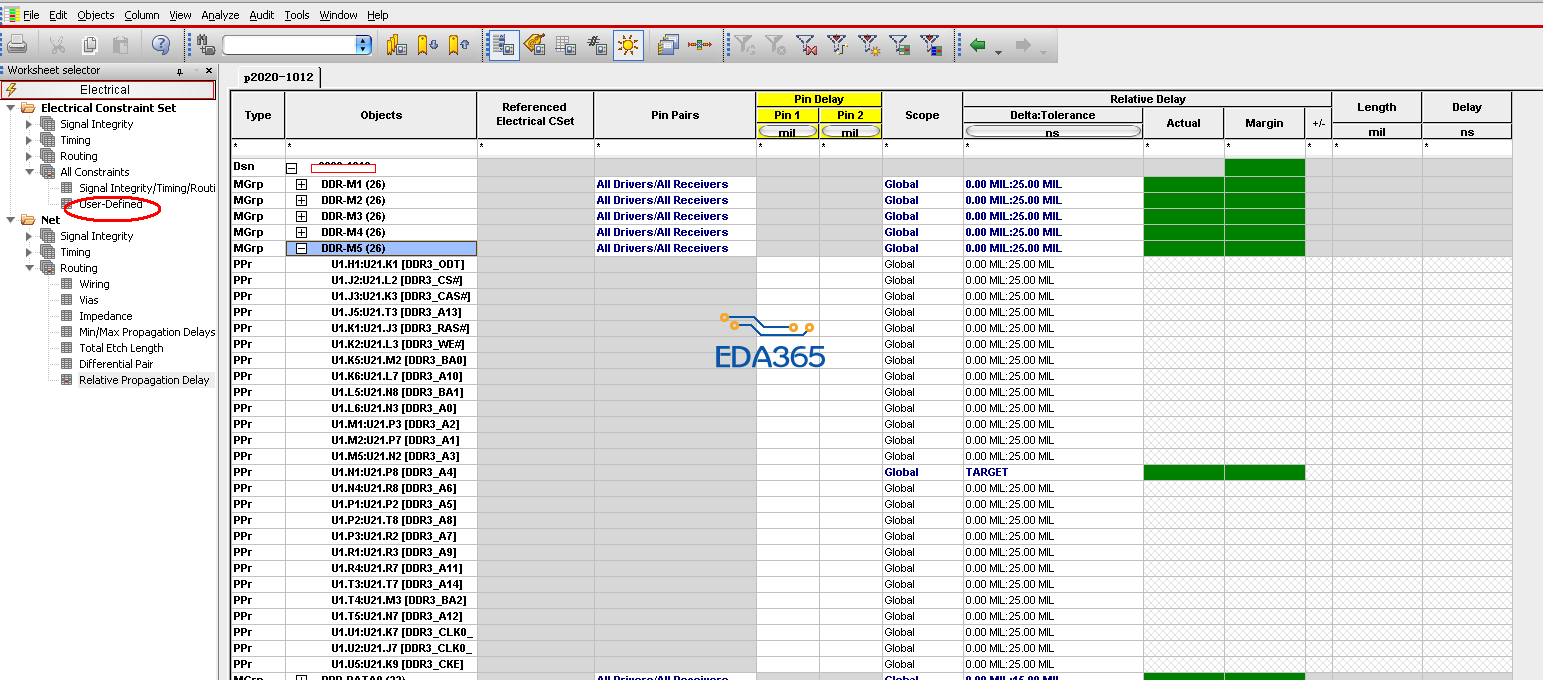This screenshot has width=1543, height=680.
Task: Pin the Worksheet selector panel
Action: (x=180, y=71)
